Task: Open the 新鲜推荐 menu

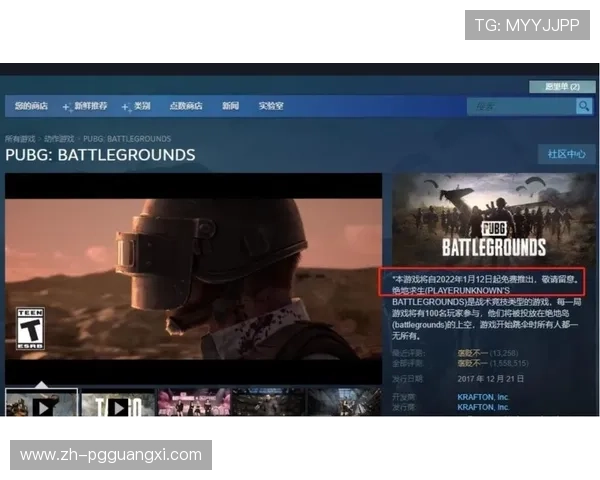Action: pos(91,106)
